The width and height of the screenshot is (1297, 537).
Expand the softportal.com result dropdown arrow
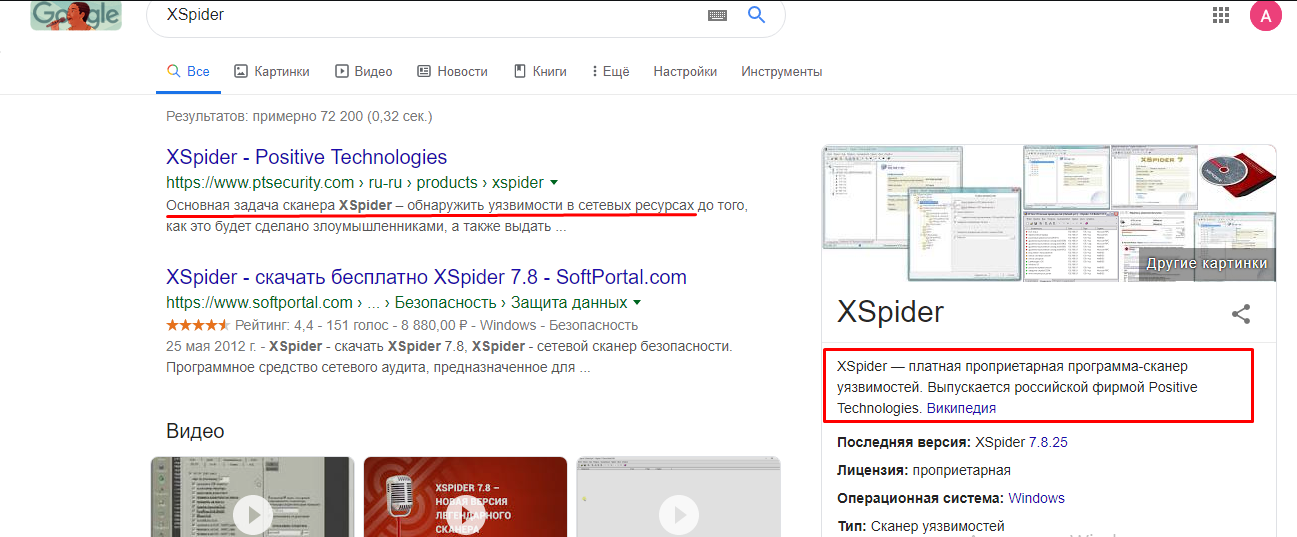tap(637, 303)
